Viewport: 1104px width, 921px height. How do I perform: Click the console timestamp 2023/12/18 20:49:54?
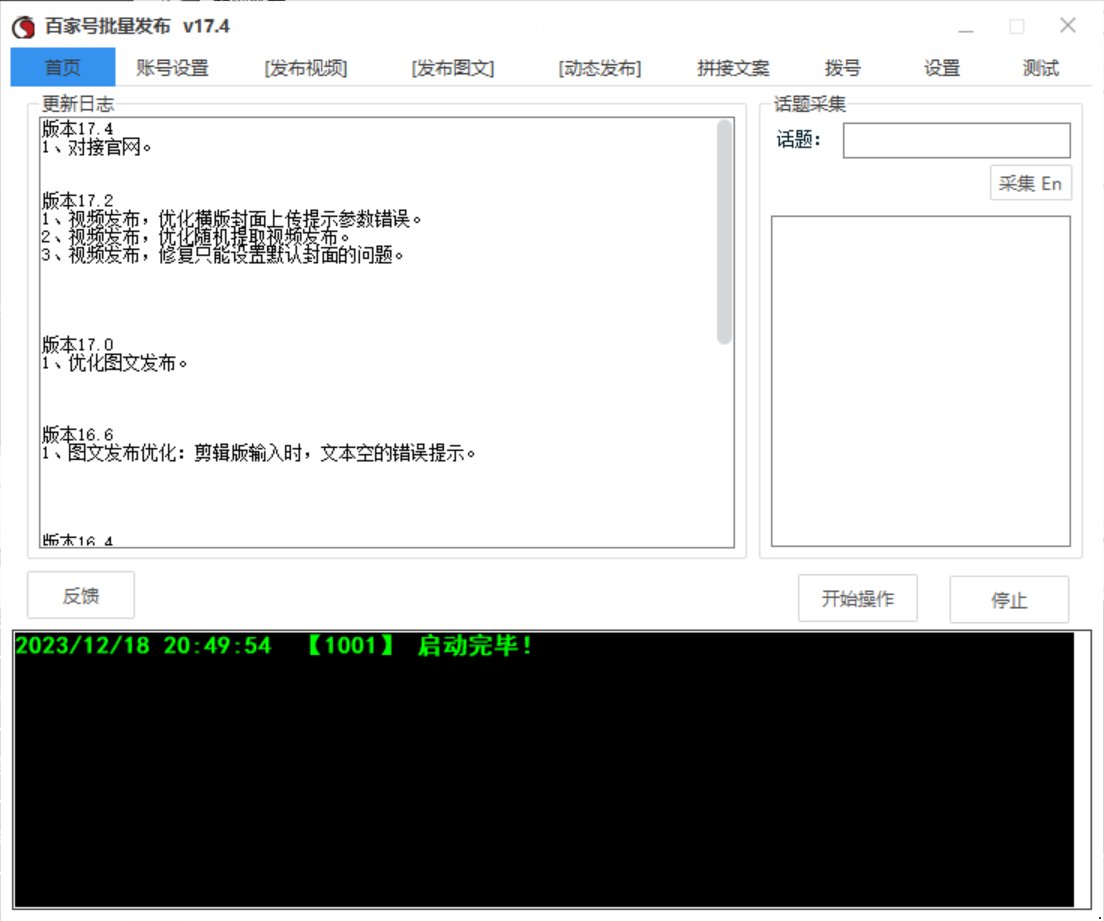click(x=144, y=645)
